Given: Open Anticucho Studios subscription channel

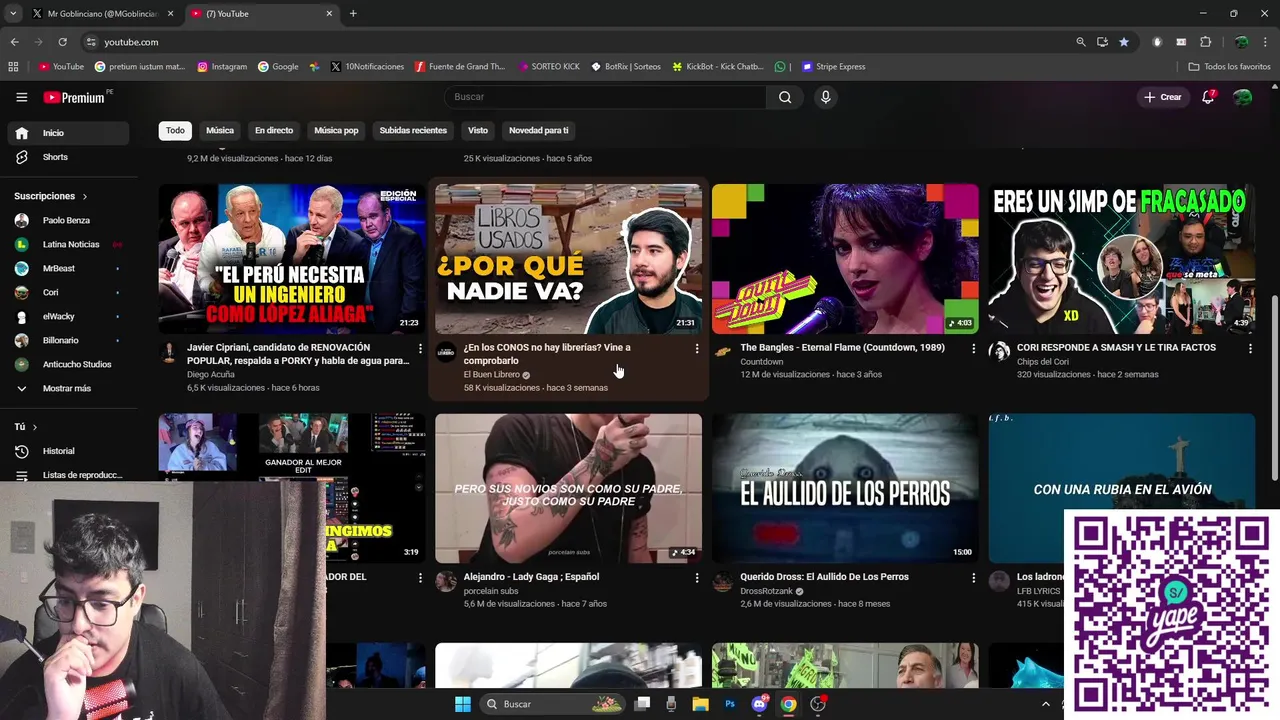Looking at the screenshot, I should (x=68, y=364).
